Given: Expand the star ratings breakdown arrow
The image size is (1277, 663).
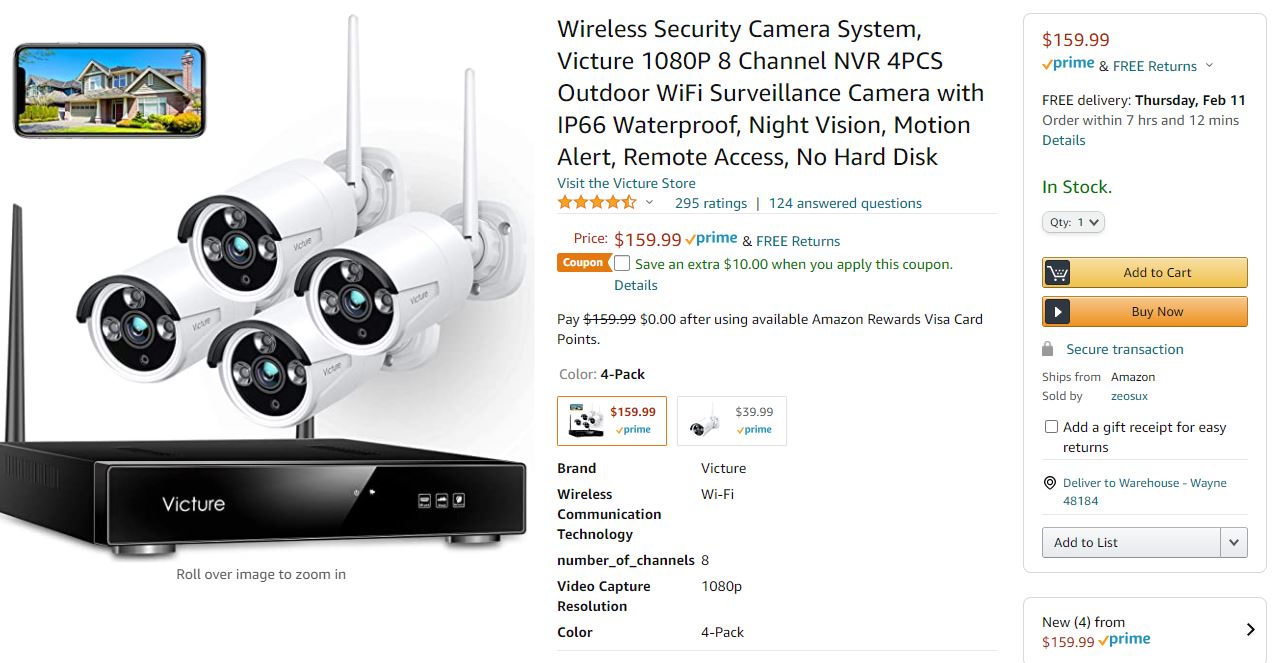Looking at the screenshot, I should [649, 203].
